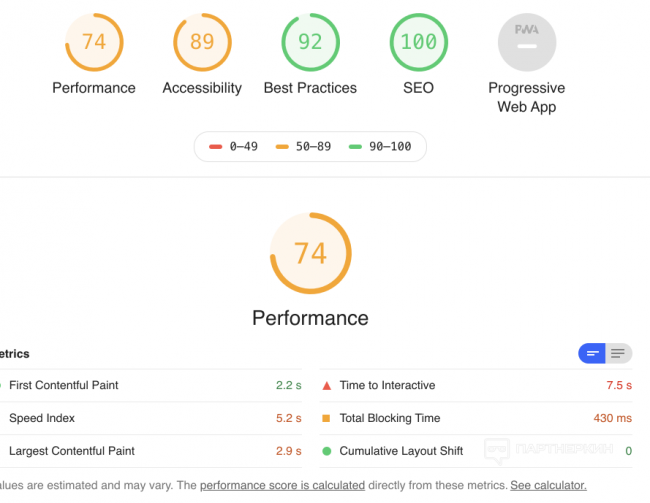Click the Performance score gauge at top
Image resolution: width=650 pixels, height=503 pixels.
click(94, 42)
